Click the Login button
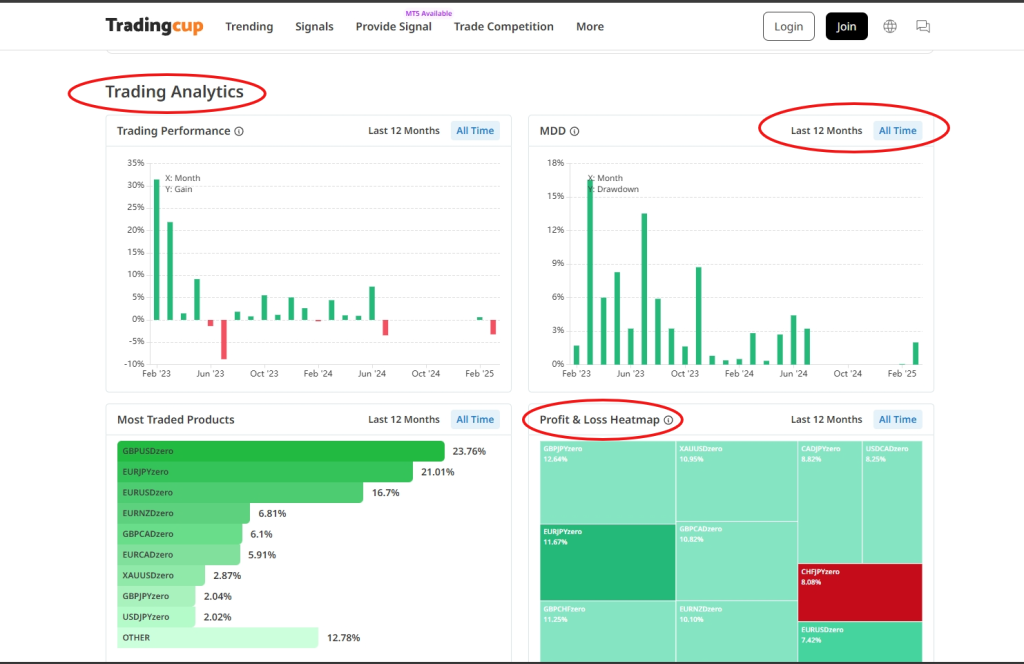This screenshot has width=1024, height=664. coord(788,27)
